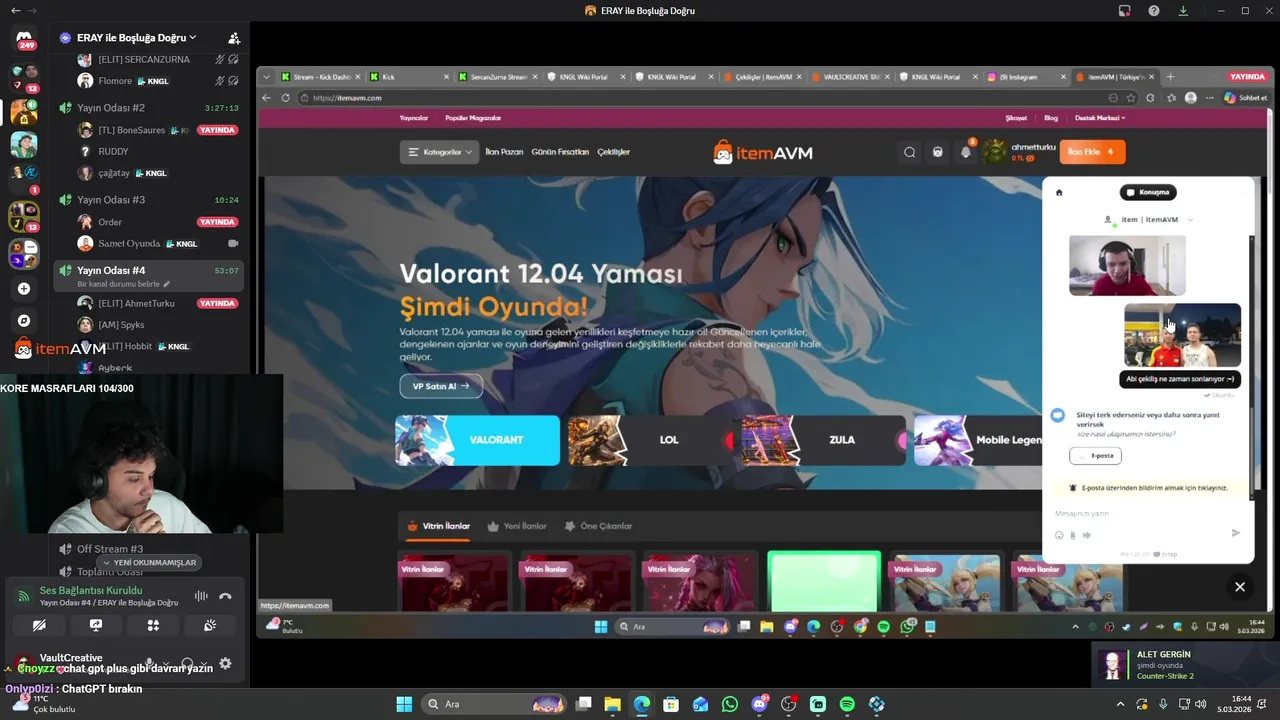1280x720 pixels.
Task: Open the invite people icon beside server name
Action: 234,38
